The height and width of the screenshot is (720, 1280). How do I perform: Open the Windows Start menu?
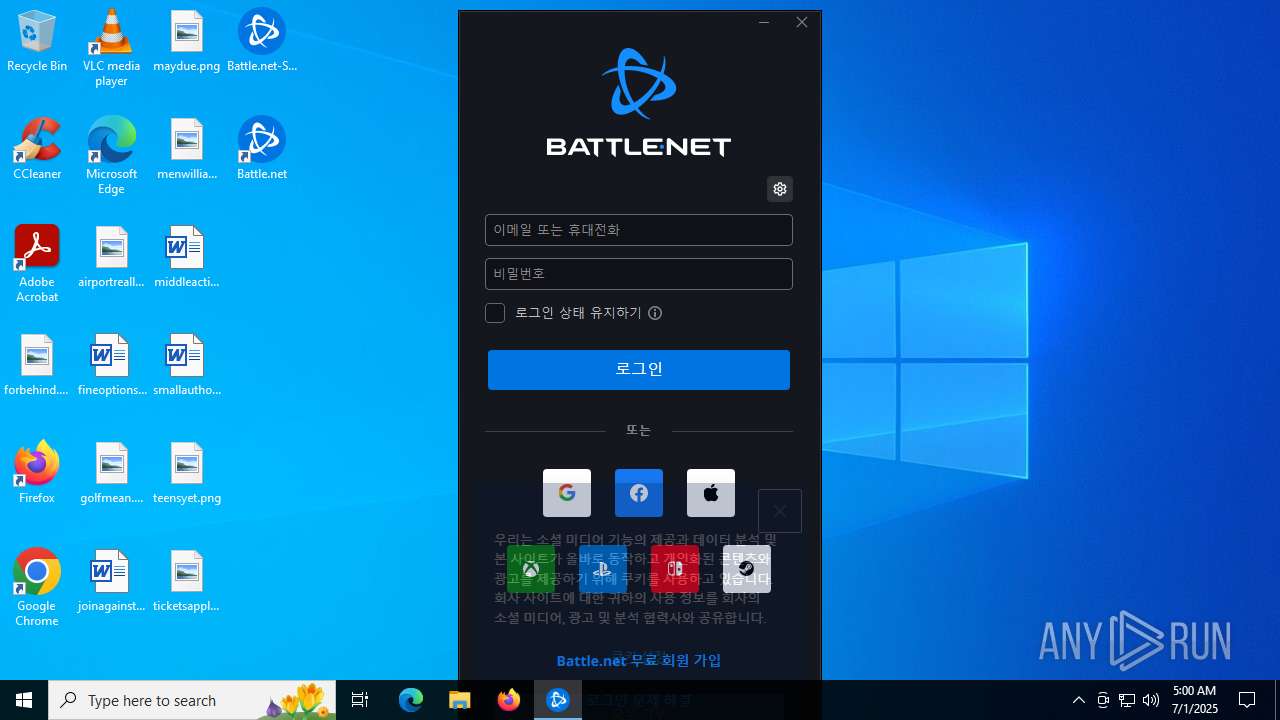click(24, 700)
